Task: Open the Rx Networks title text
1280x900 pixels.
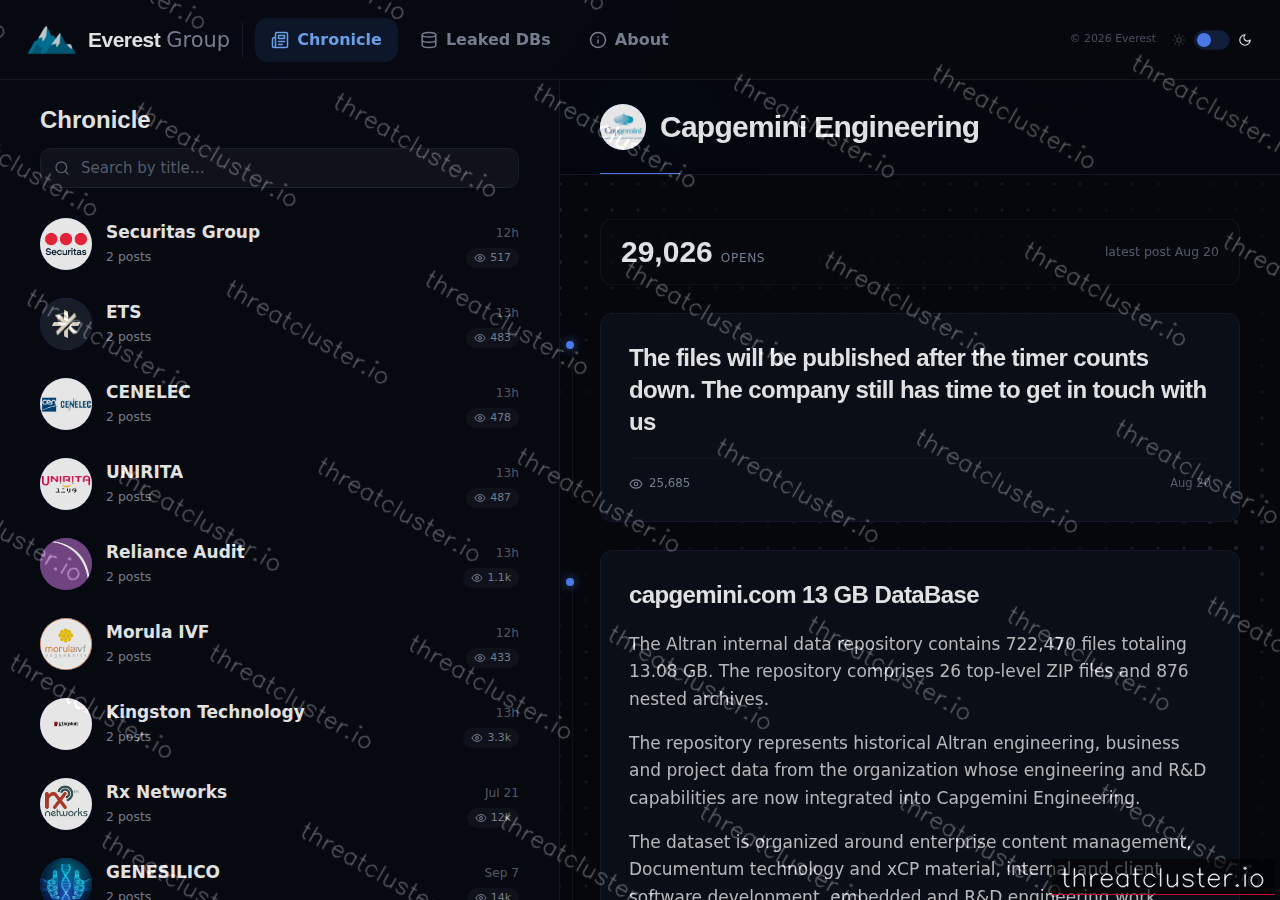Action: pos(166,792)
